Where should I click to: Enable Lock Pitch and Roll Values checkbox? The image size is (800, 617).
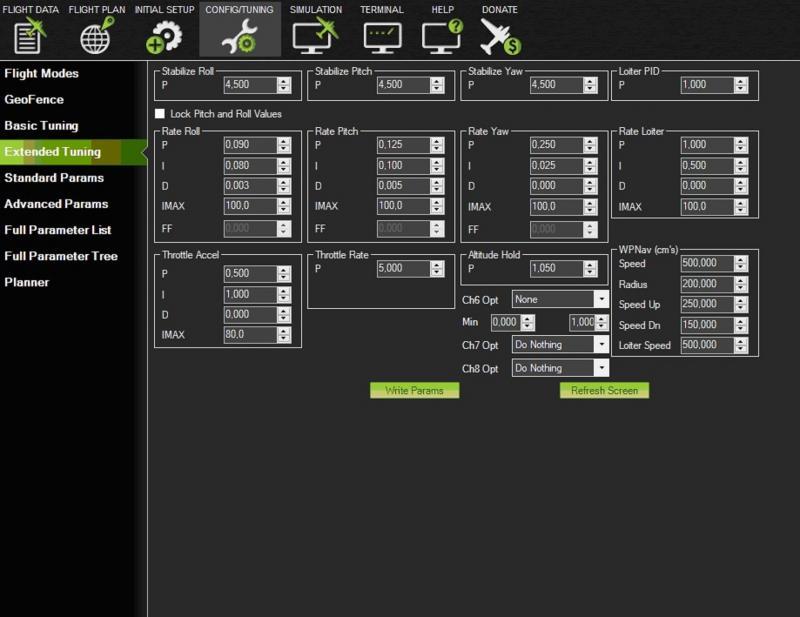click(x=160, y=114)
